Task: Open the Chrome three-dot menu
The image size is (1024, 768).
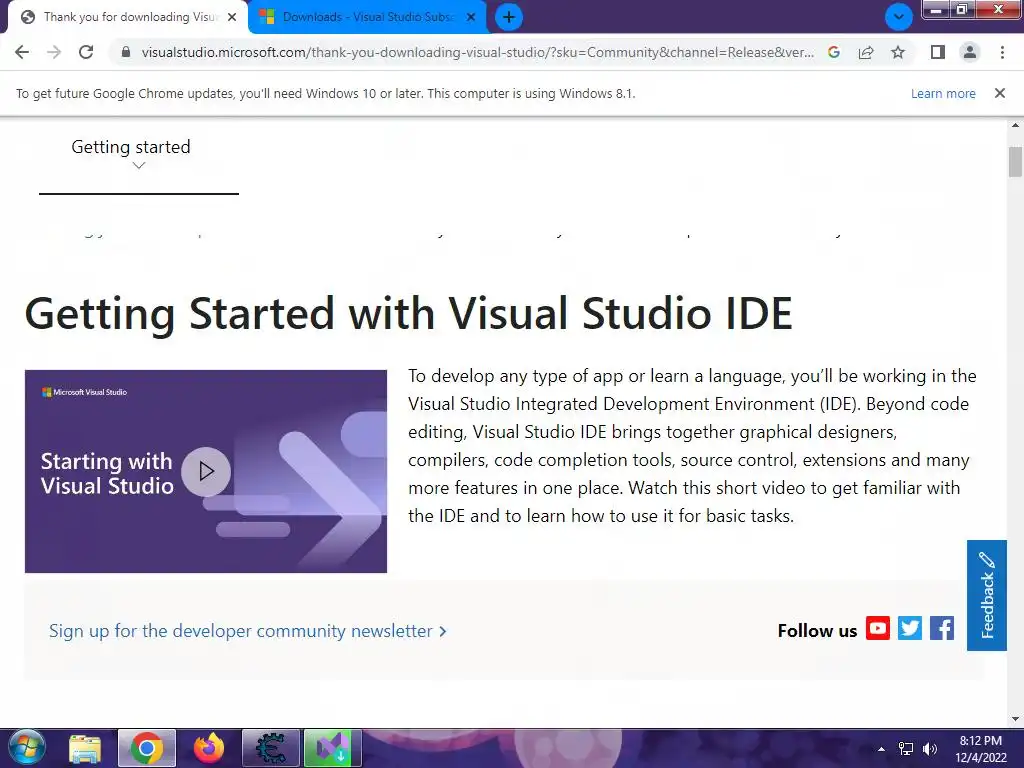Action: 1002,52
